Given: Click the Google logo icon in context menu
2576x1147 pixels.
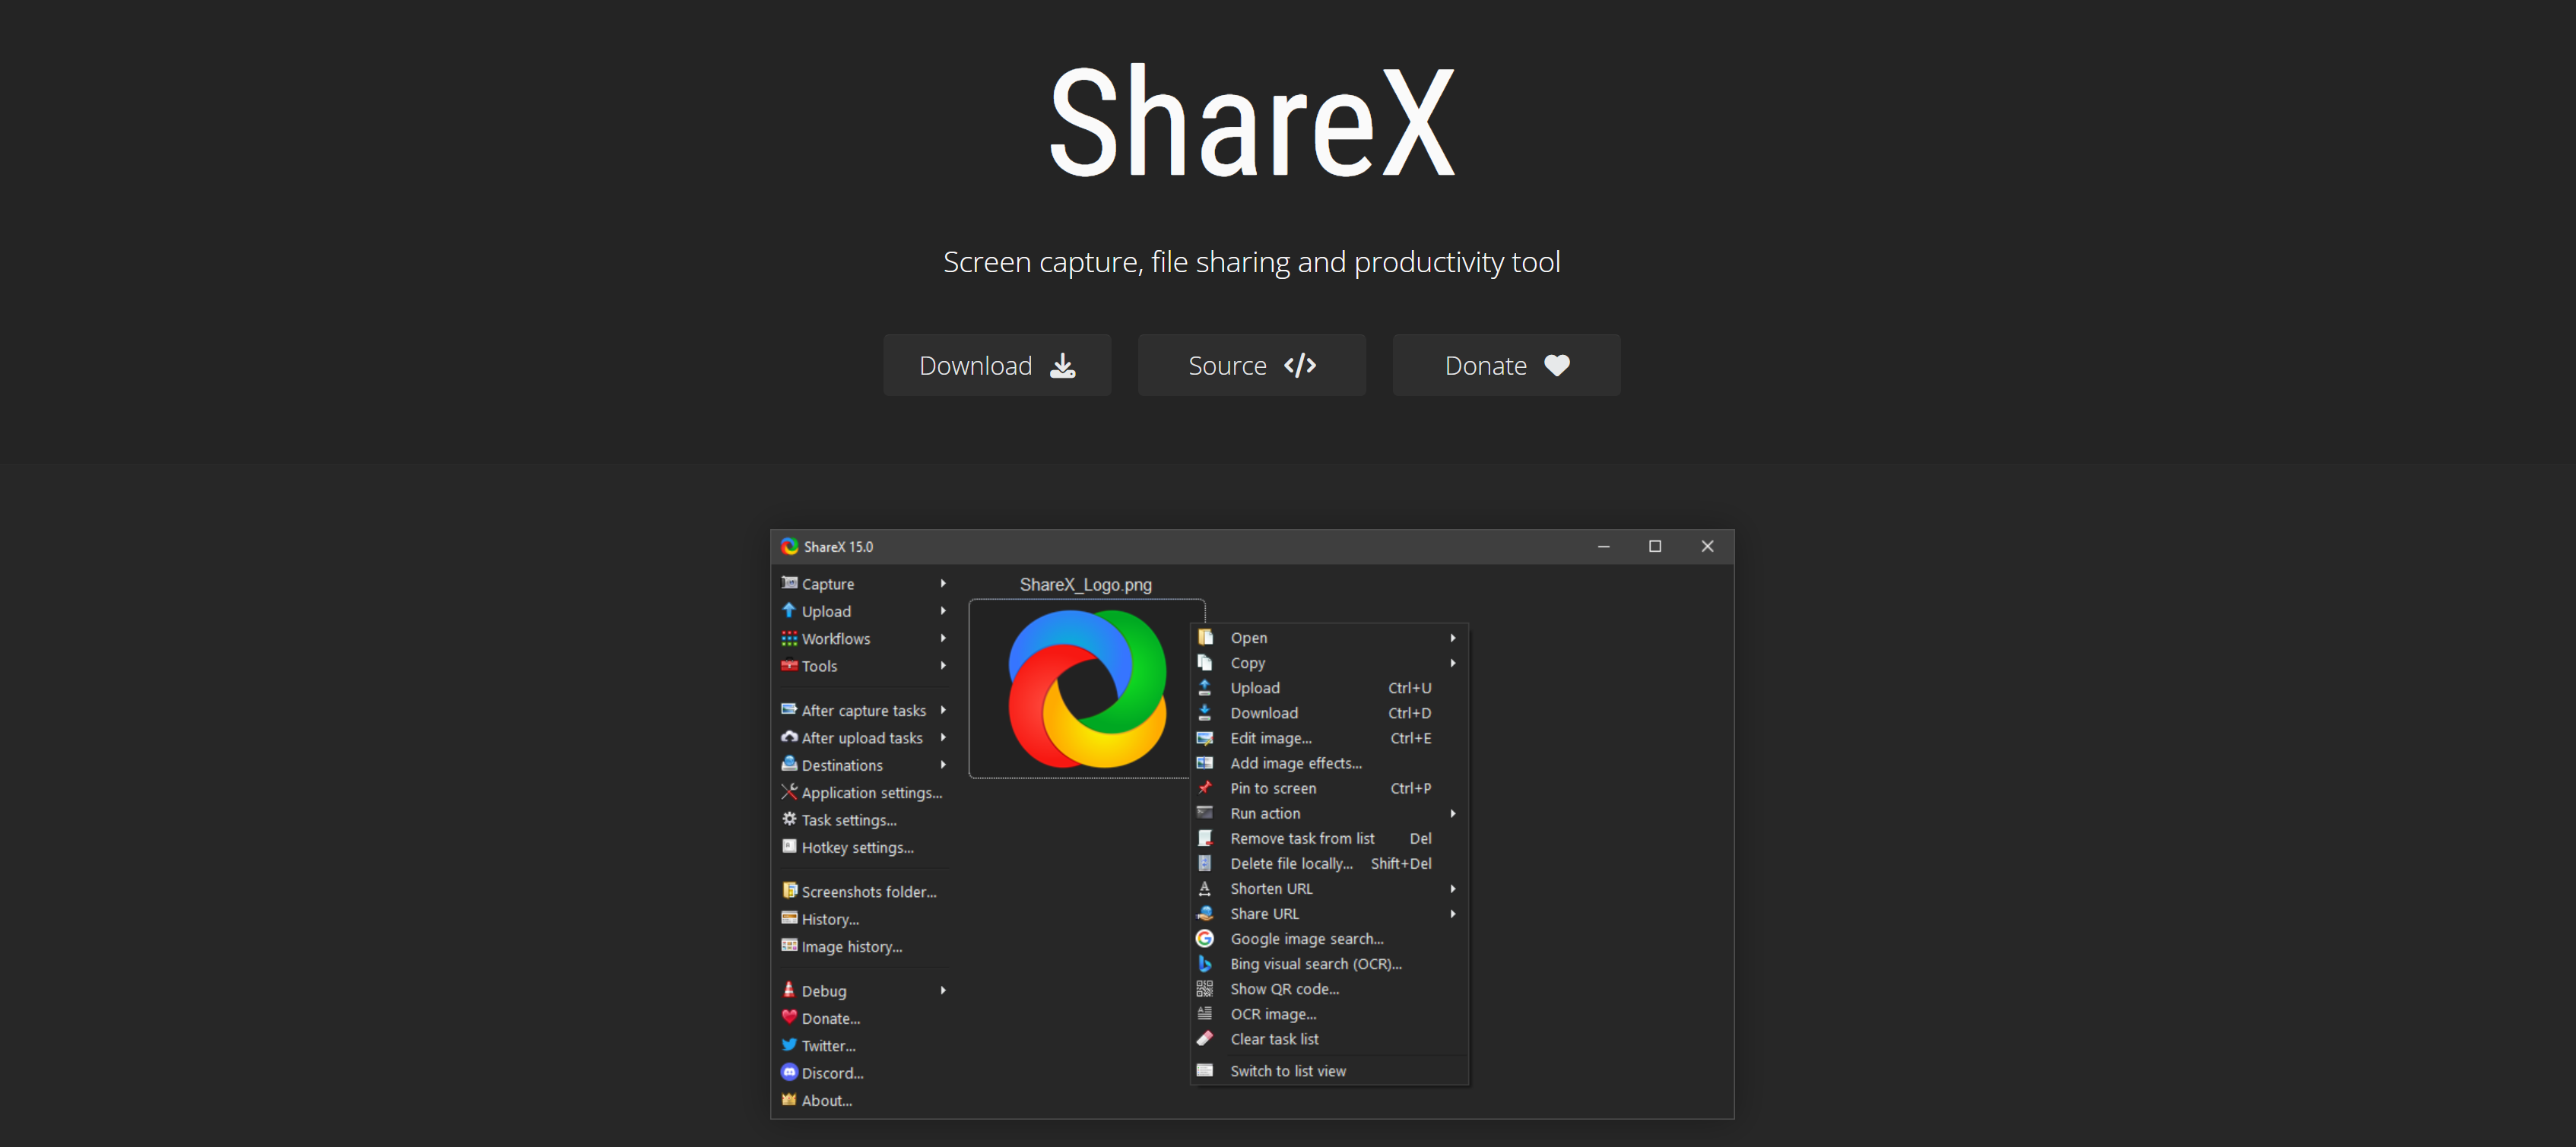Looking at the screenshot, I should 1205,938.
